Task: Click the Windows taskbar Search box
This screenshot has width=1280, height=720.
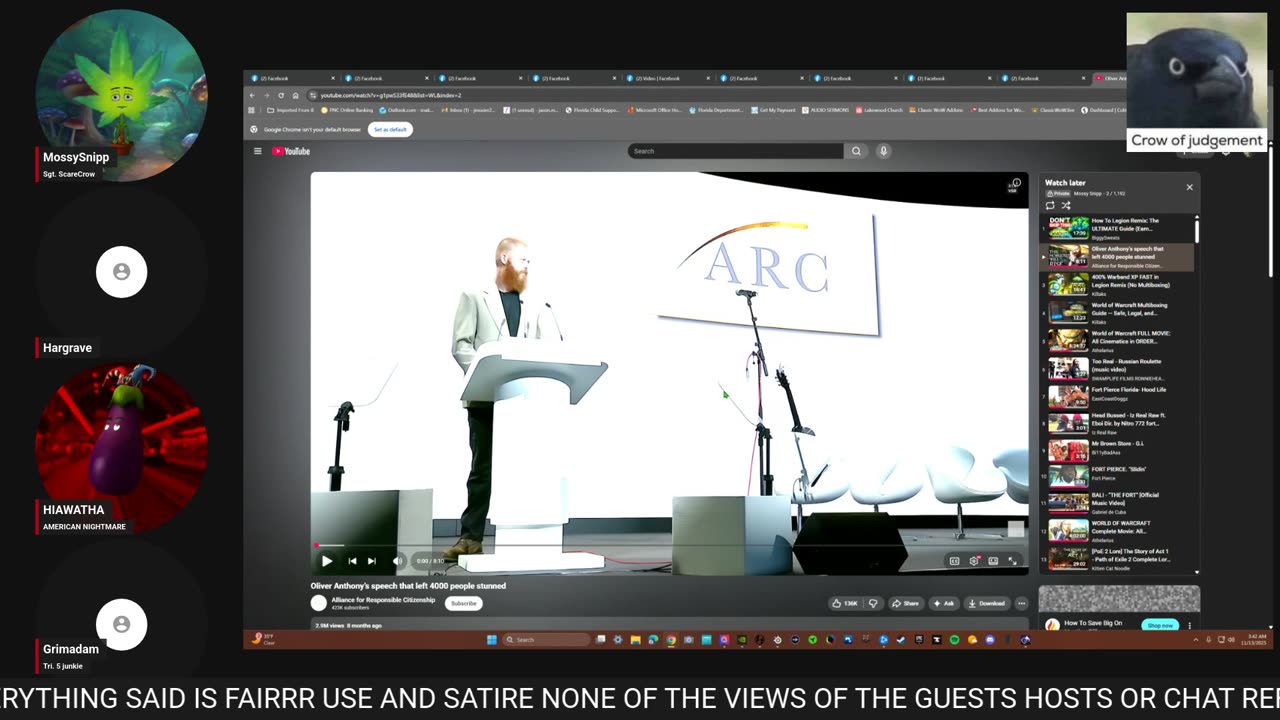Action: point(548,640)
